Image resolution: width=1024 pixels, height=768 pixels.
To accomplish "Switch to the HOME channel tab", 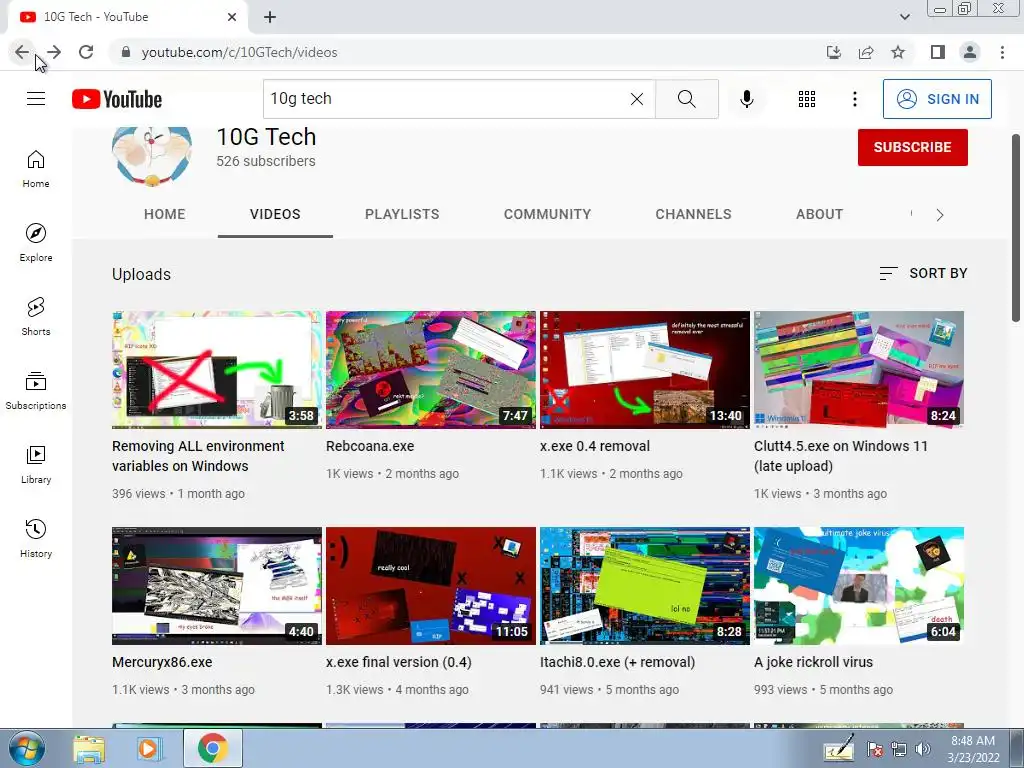I will coord(165,214).
